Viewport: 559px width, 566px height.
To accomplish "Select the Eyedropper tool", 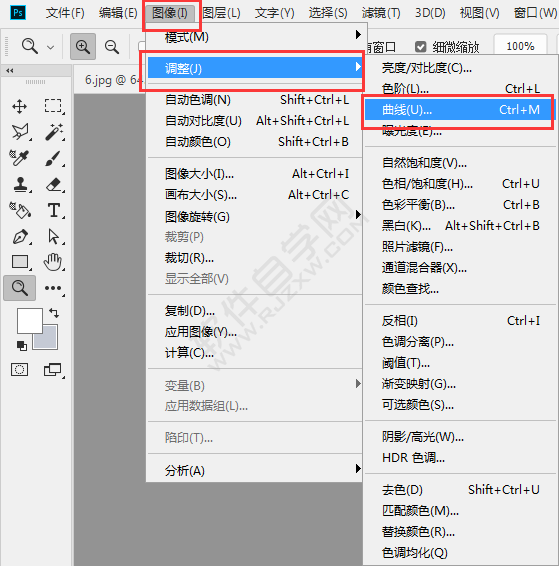I will coord(19,158).
